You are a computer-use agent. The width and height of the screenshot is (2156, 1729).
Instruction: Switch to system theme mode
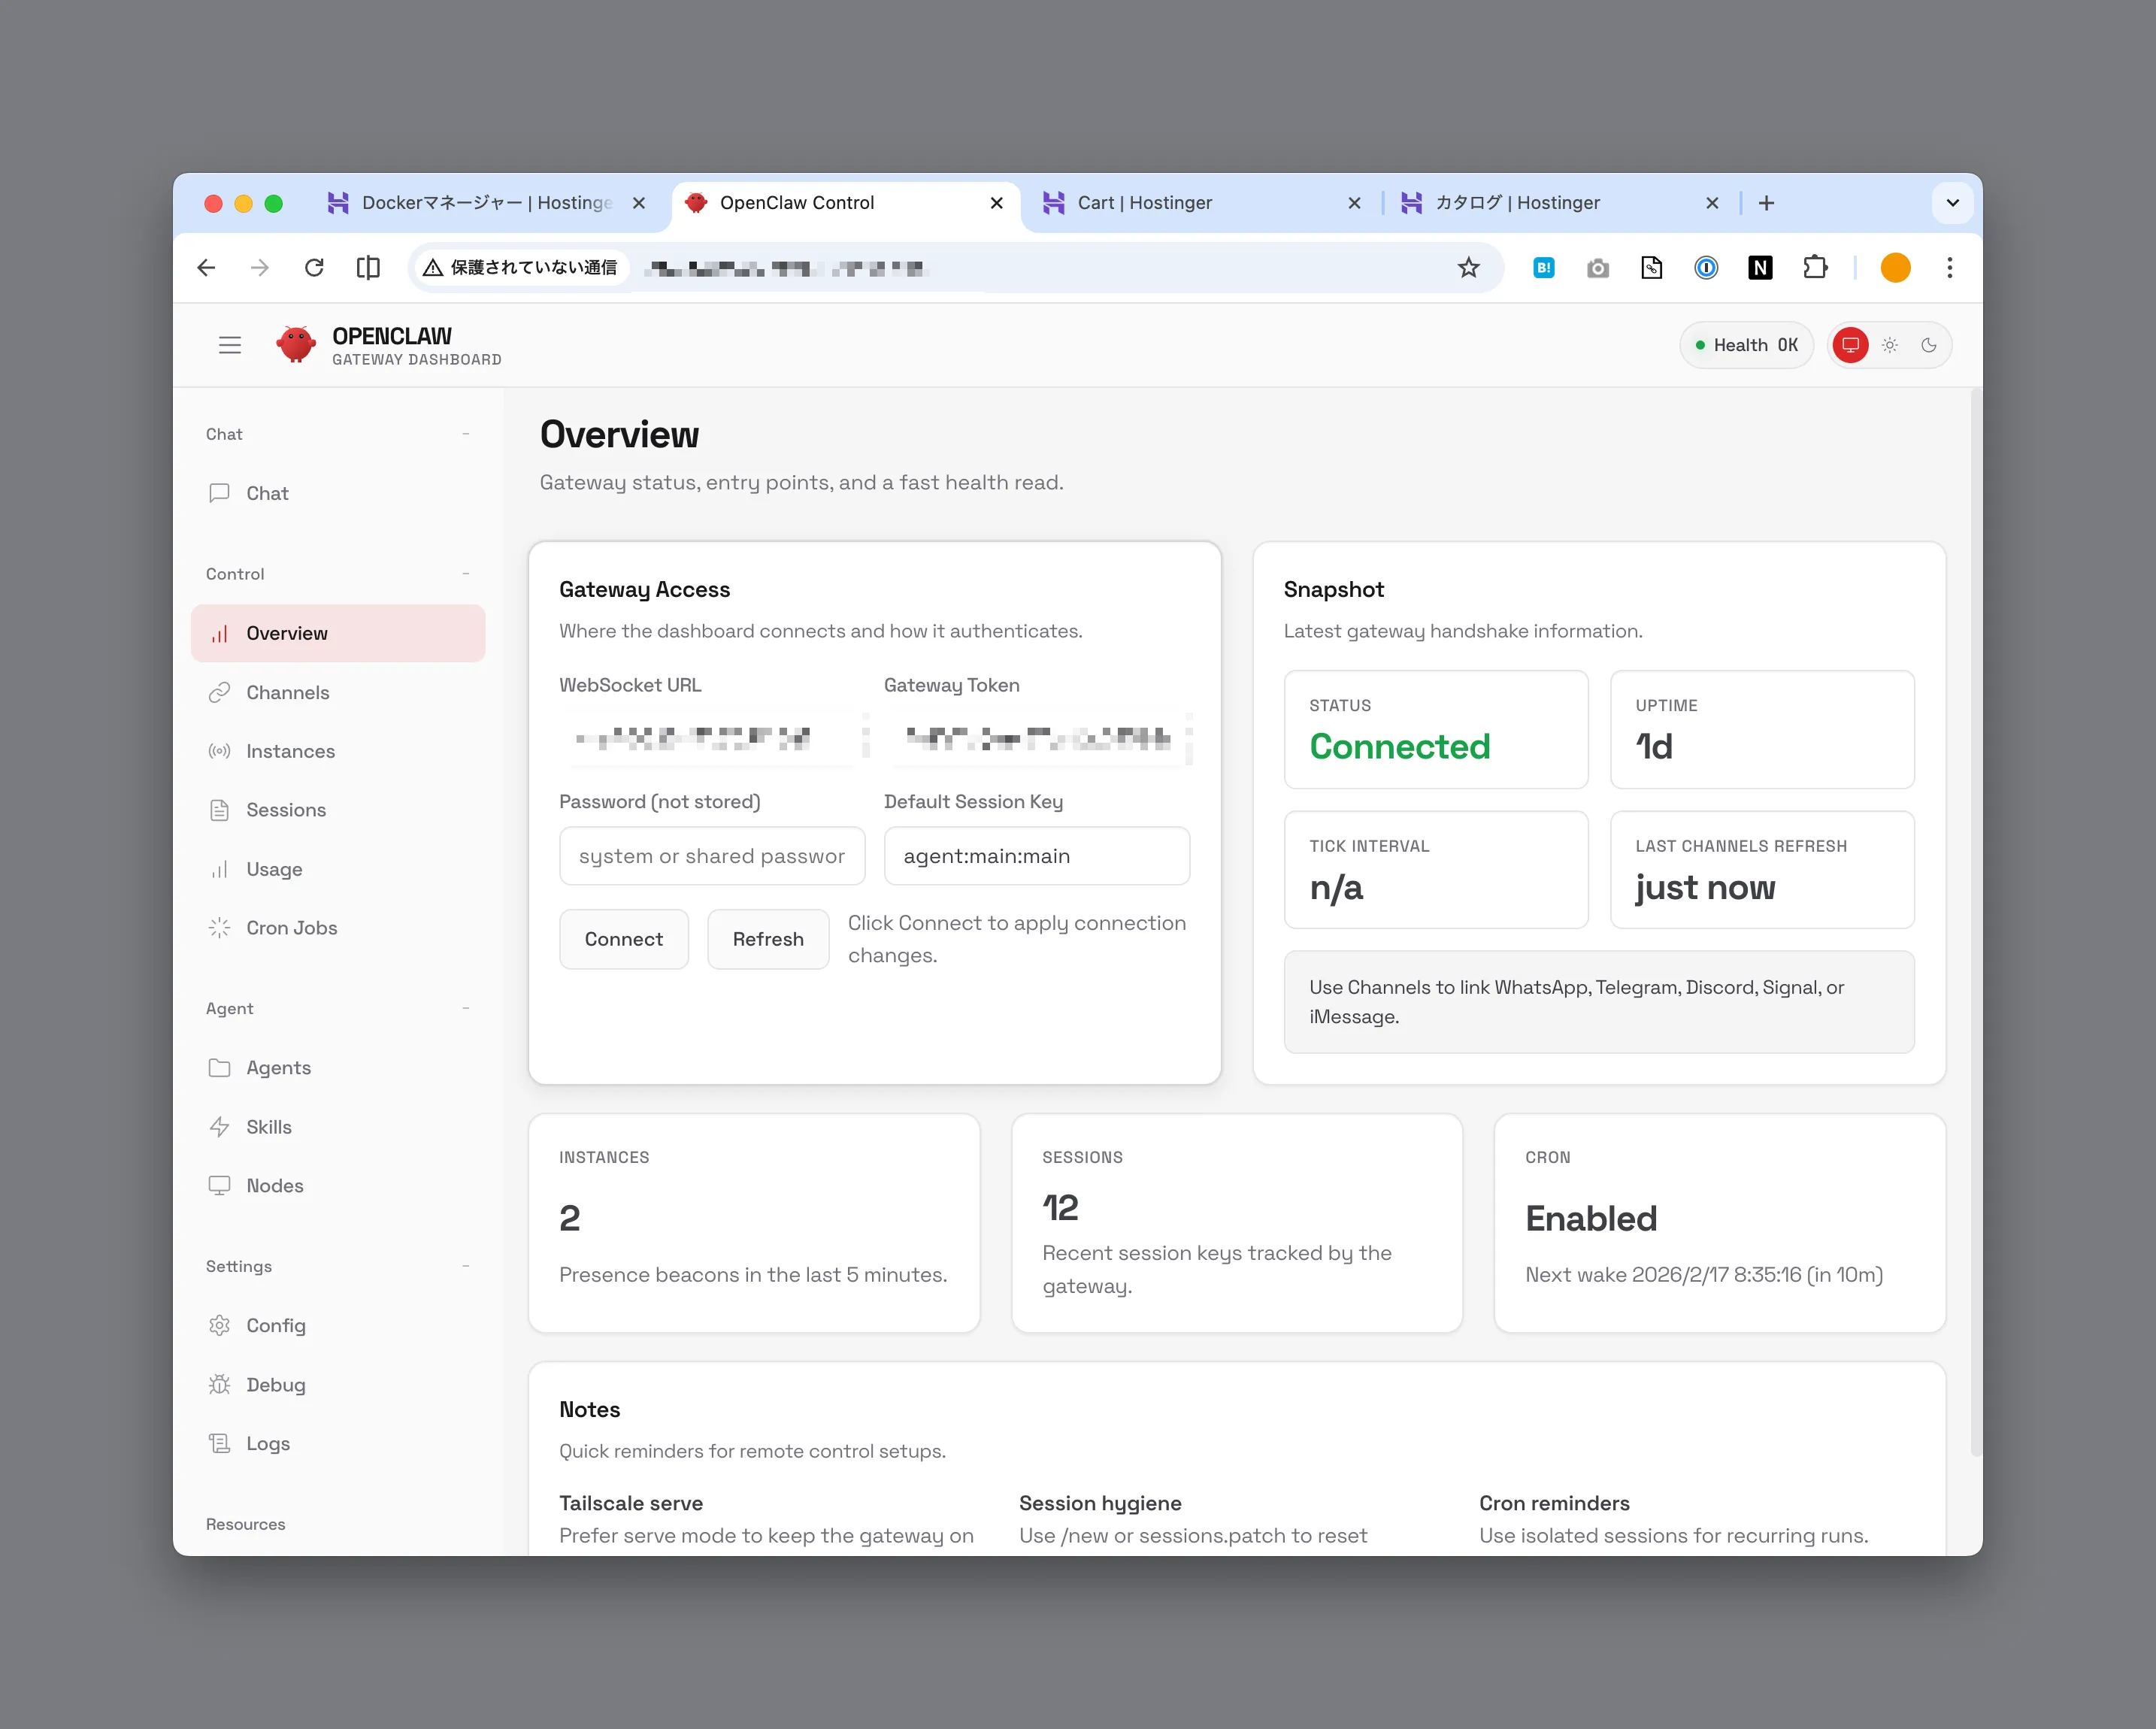click(1850, 345)
